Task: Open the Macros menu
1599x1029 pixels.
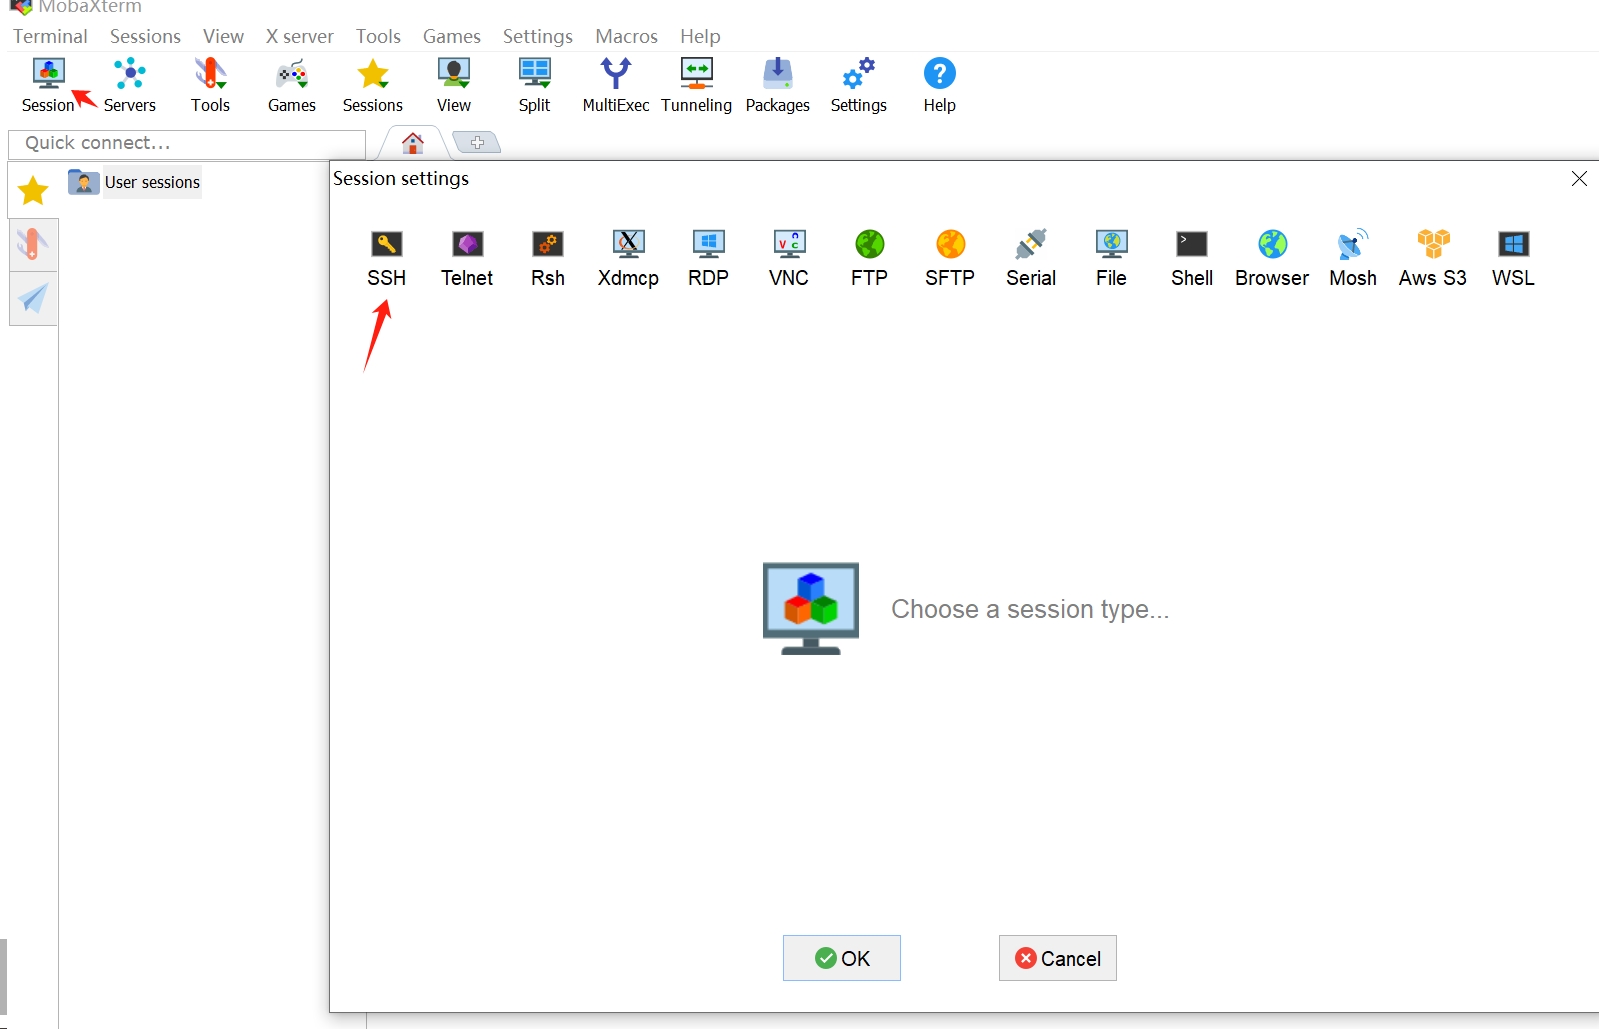Action: [x=626, y=36]
